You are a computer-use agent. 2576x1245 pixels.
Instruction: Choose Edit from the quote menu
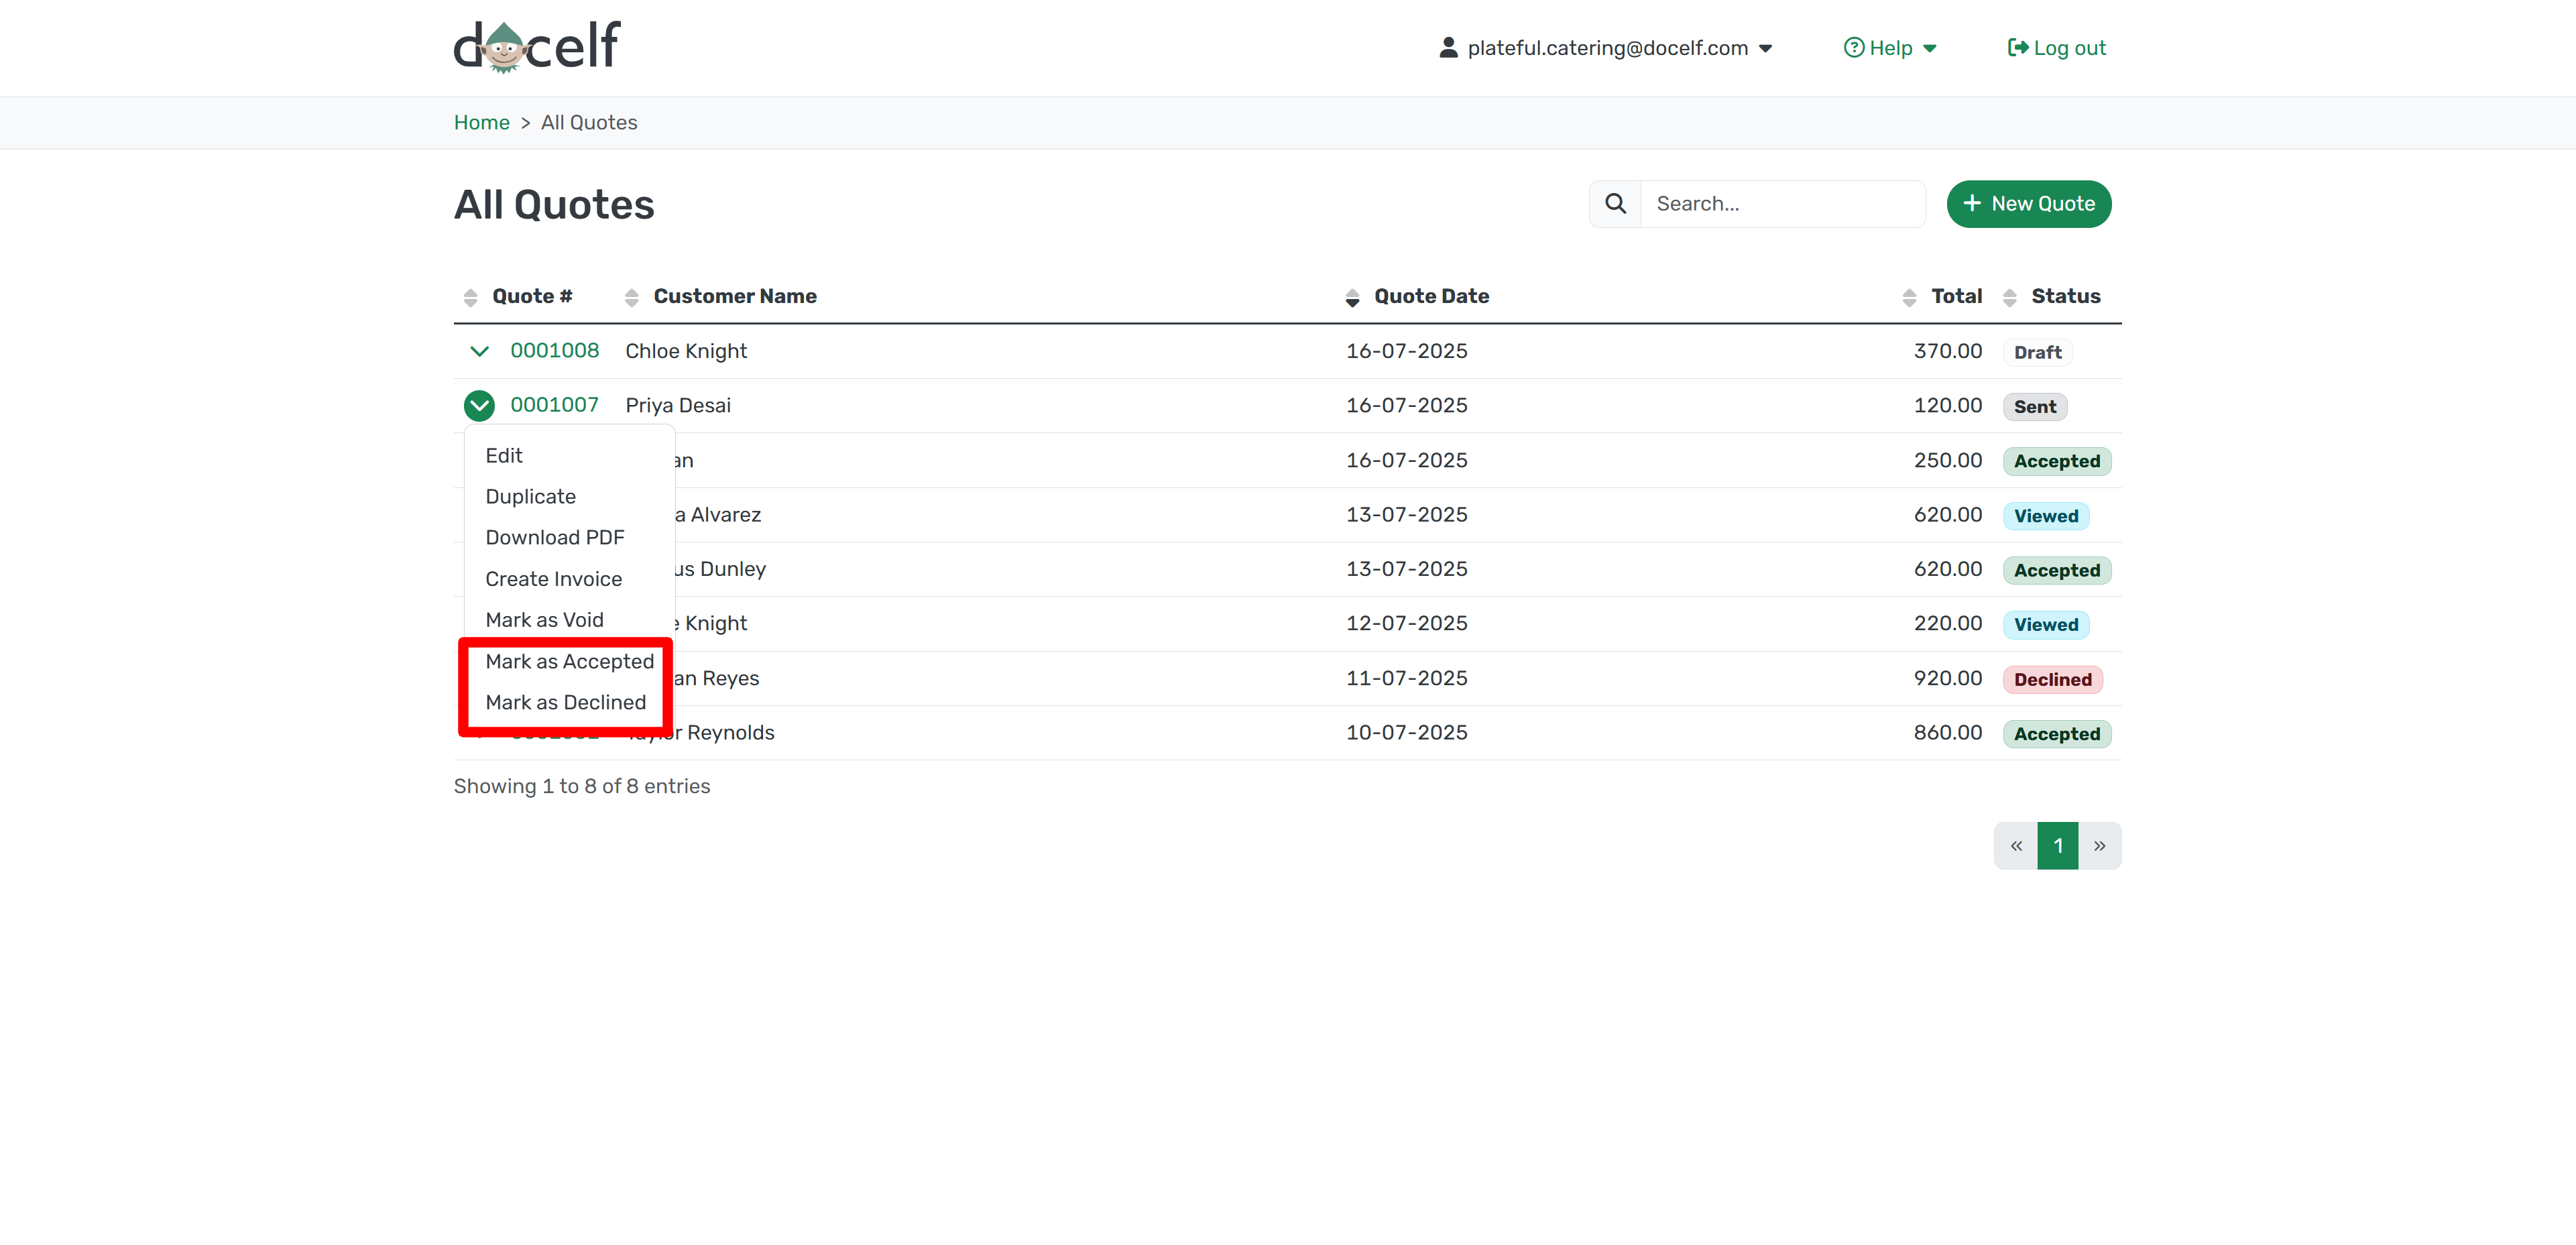[x=504, y=455]
